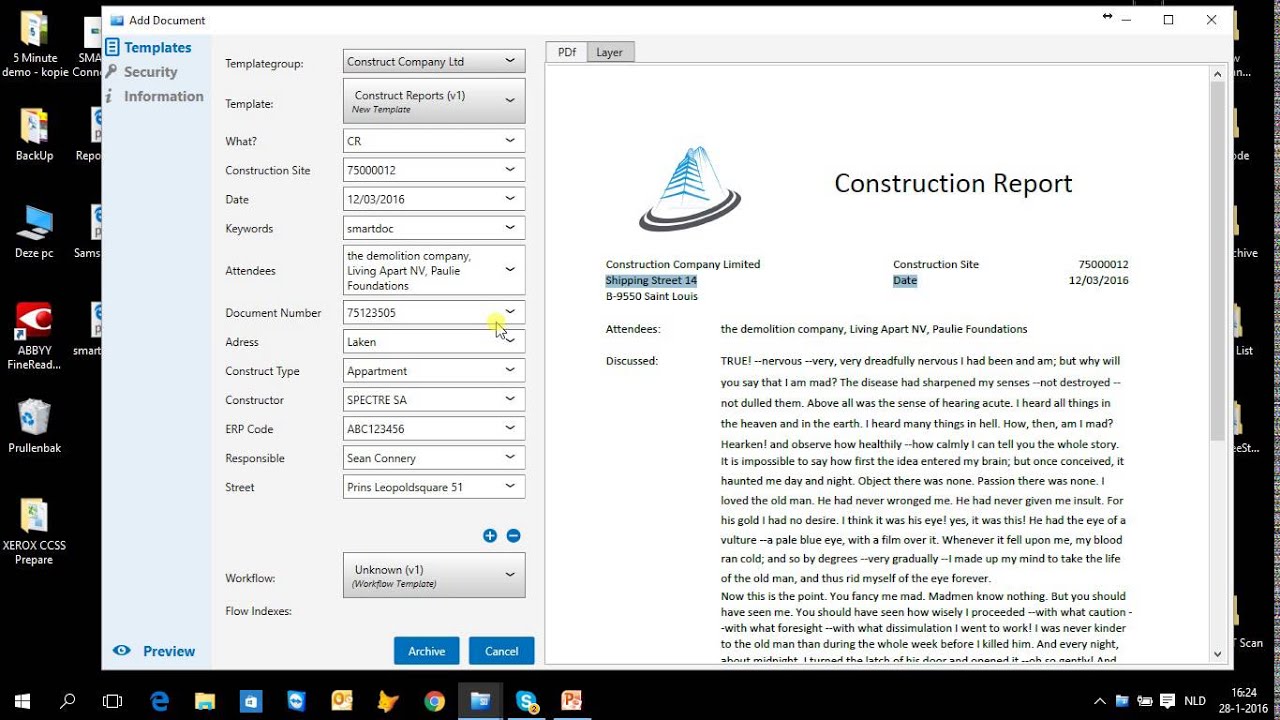Open File Explorer from taskbar
This screenshot has width=1280, height=720.
click(x=205, y=701)
